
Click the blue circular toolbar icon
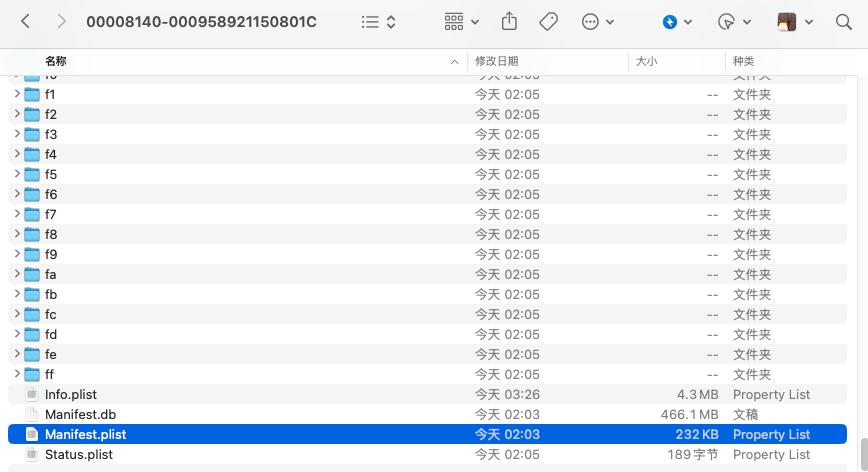click(x=670, y=22)
